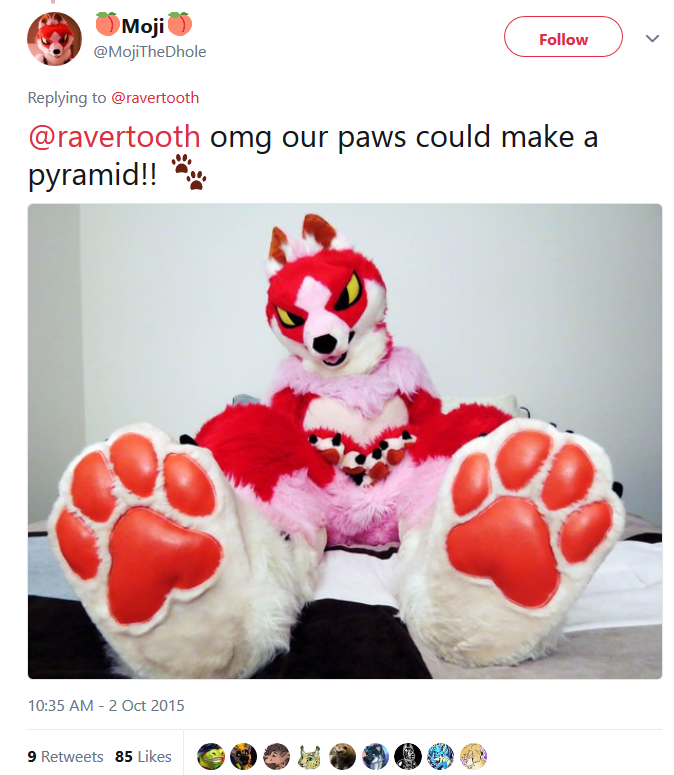The height and width of the screenshot is (775, 674).
Task: Open the lynx cat liker avatar
Action: [x=309, y=756]
